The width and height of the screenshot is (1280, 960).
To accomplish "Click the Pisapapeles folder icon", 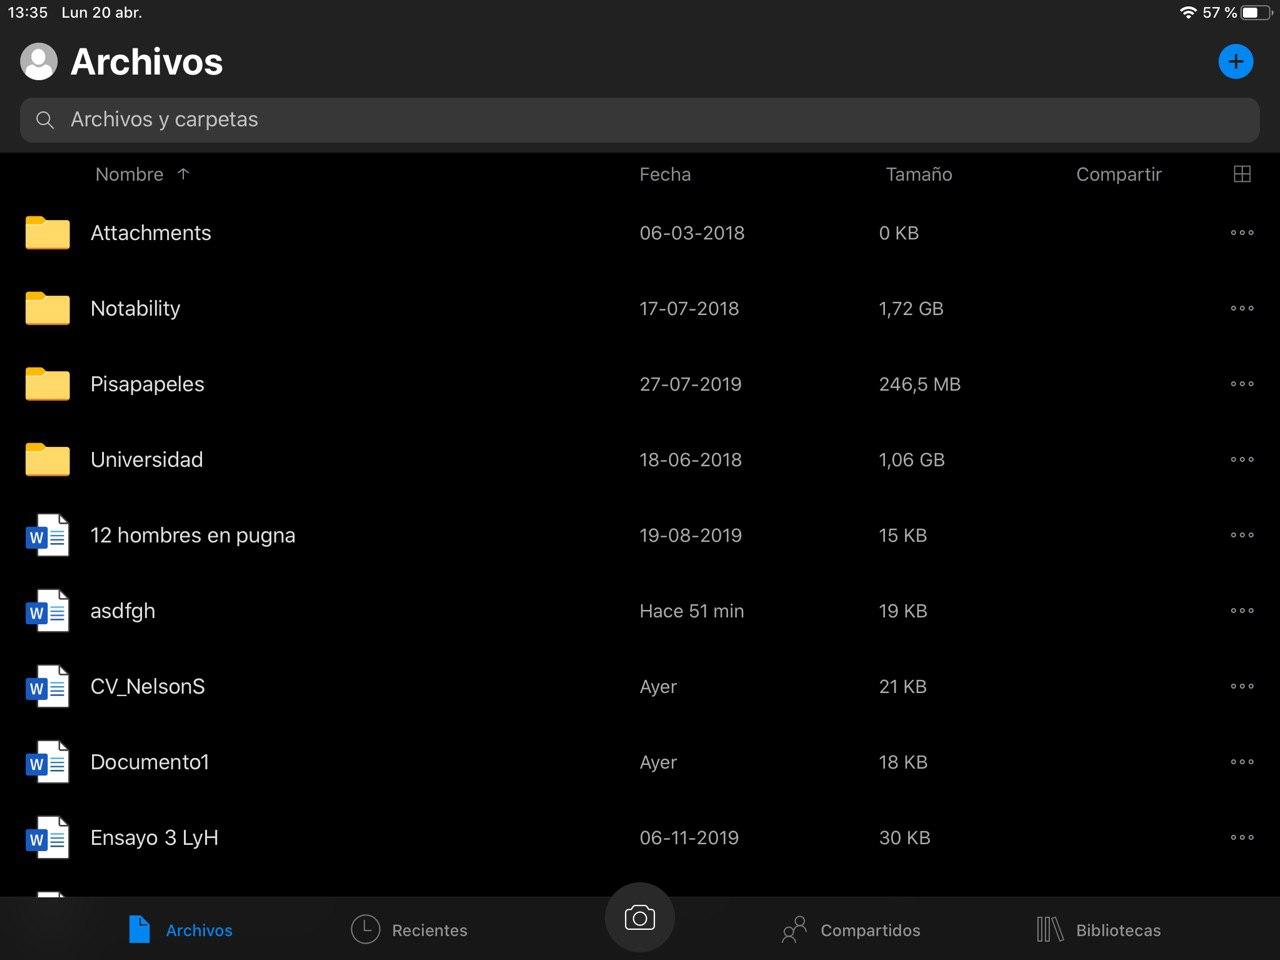I will point(47,384).
